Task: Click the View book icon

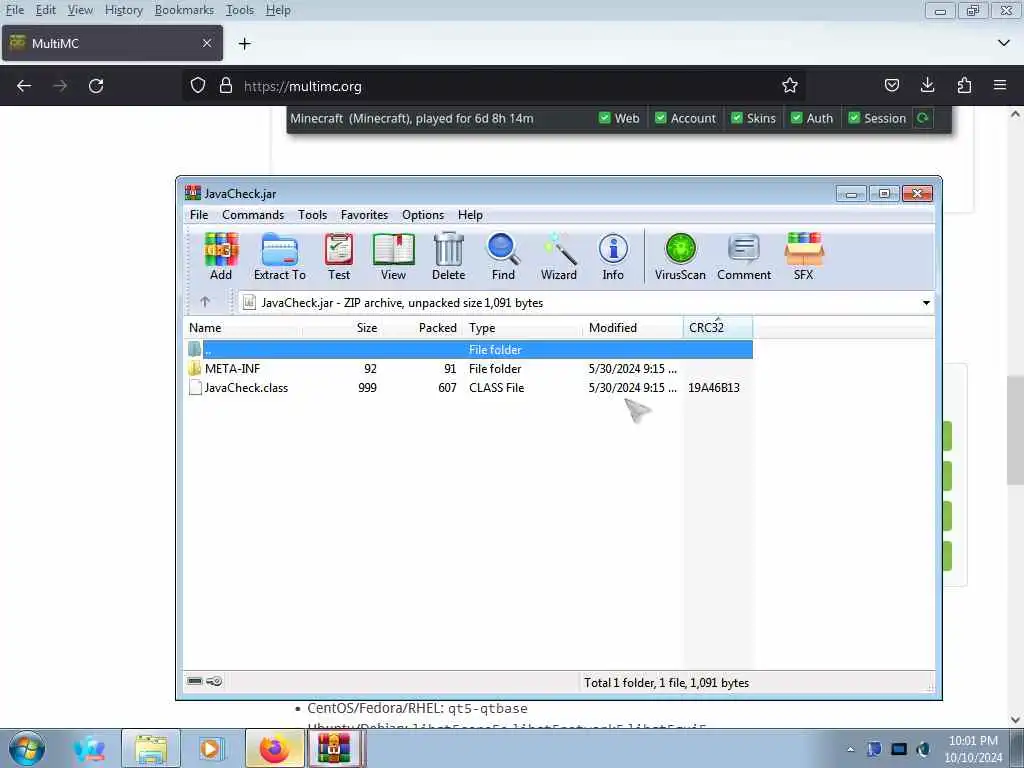Action: [x=393, y=256]
